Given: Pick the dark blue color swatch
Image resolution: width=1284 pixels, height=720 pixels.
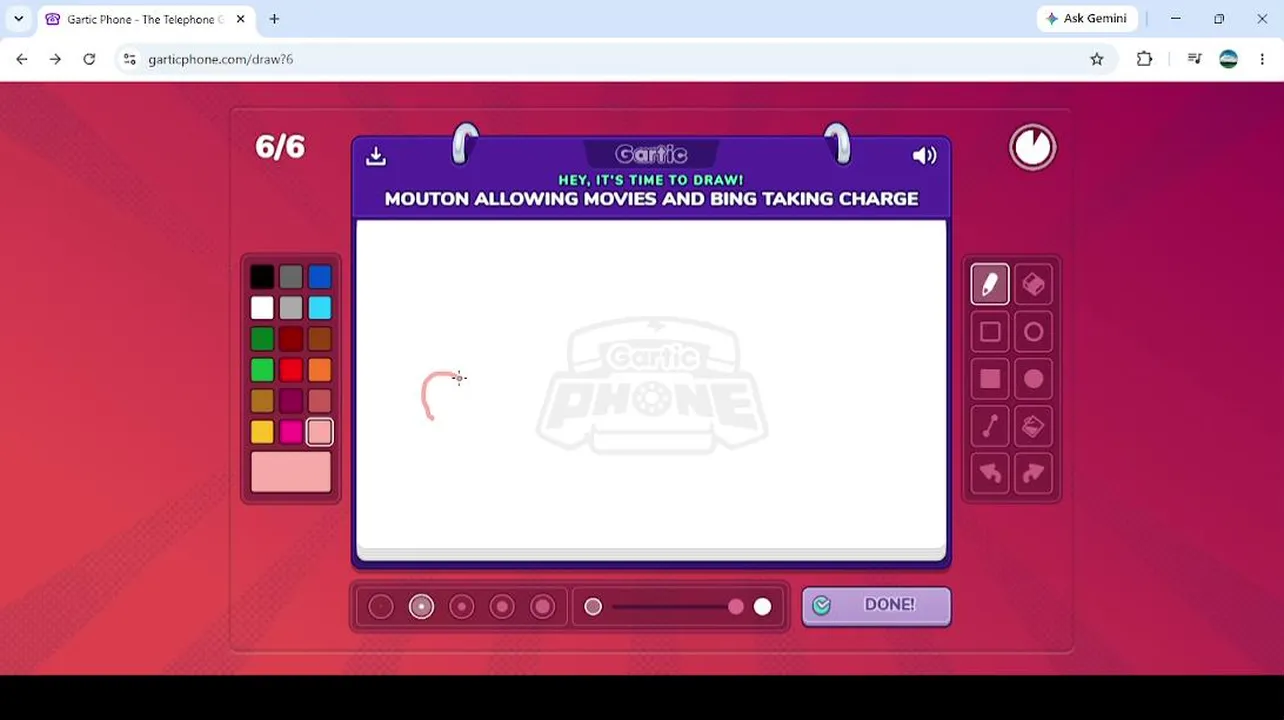Looking at the screenshot, I should pyautogui.click(x=320, y=277).
